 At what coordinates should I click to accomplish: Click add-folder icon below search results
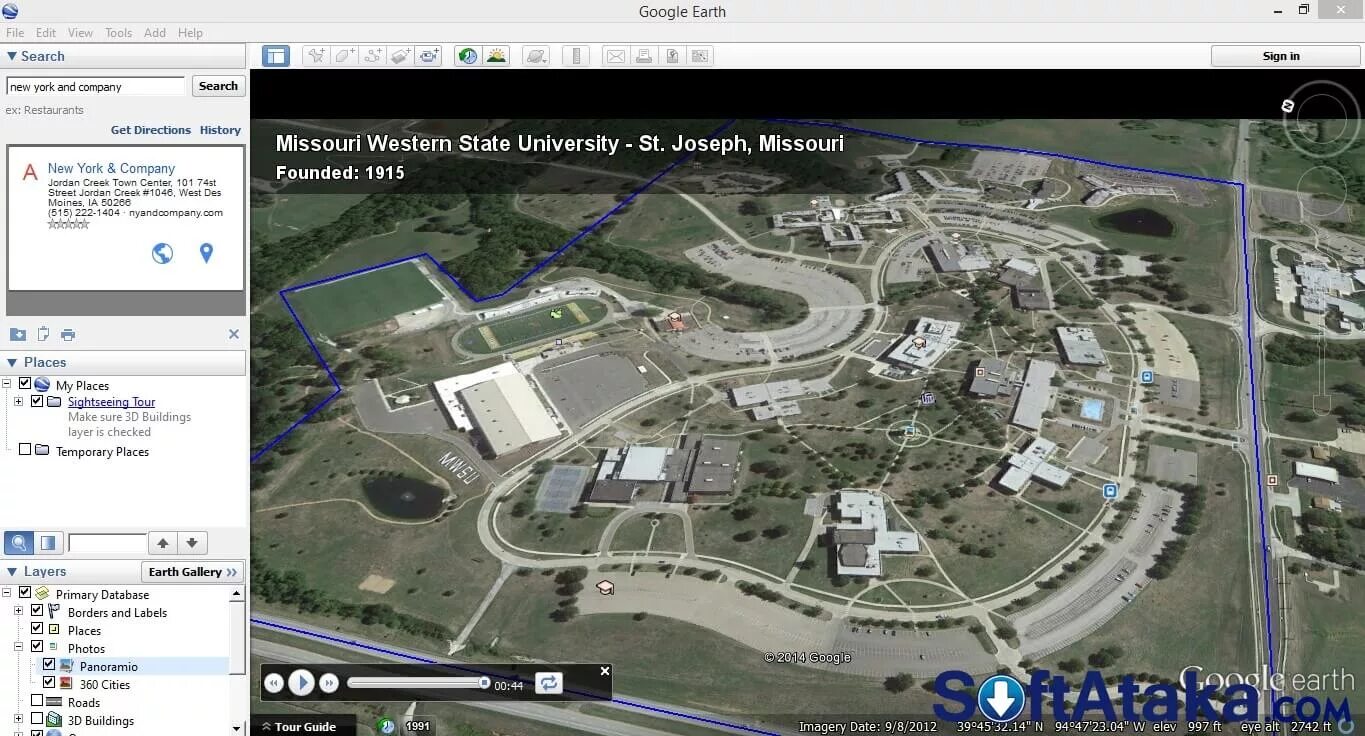coord(18,334)
